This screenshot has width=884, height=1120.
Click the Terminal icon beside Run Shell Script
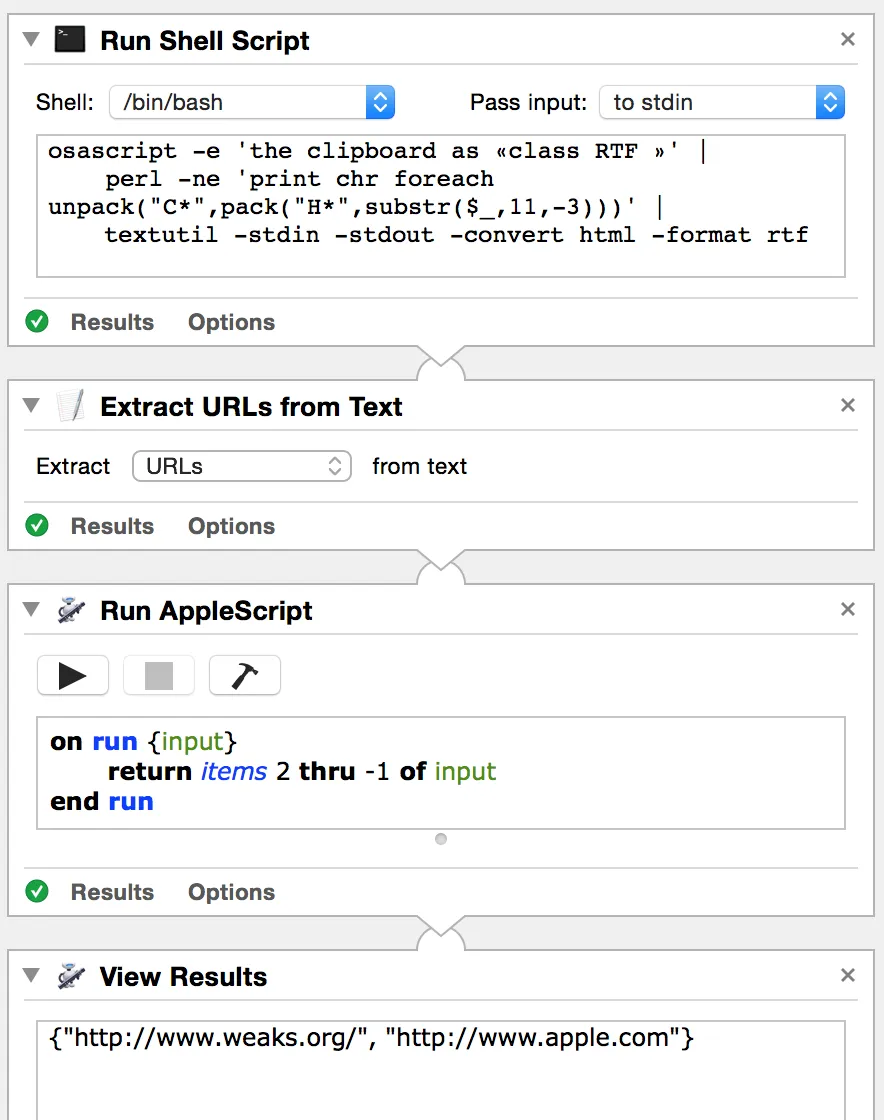pyautogui.click(x=70, y=40)
